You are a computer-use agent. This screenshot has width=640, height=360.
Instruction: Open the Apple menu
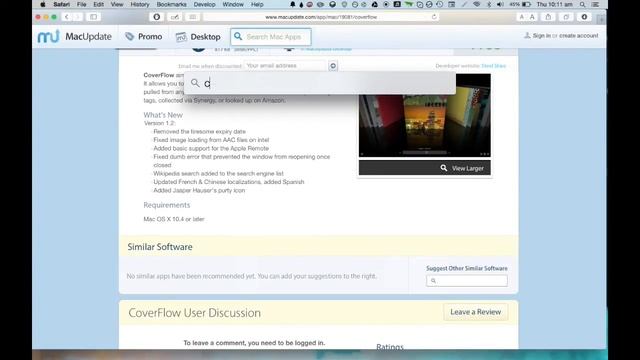click(42, 4)
